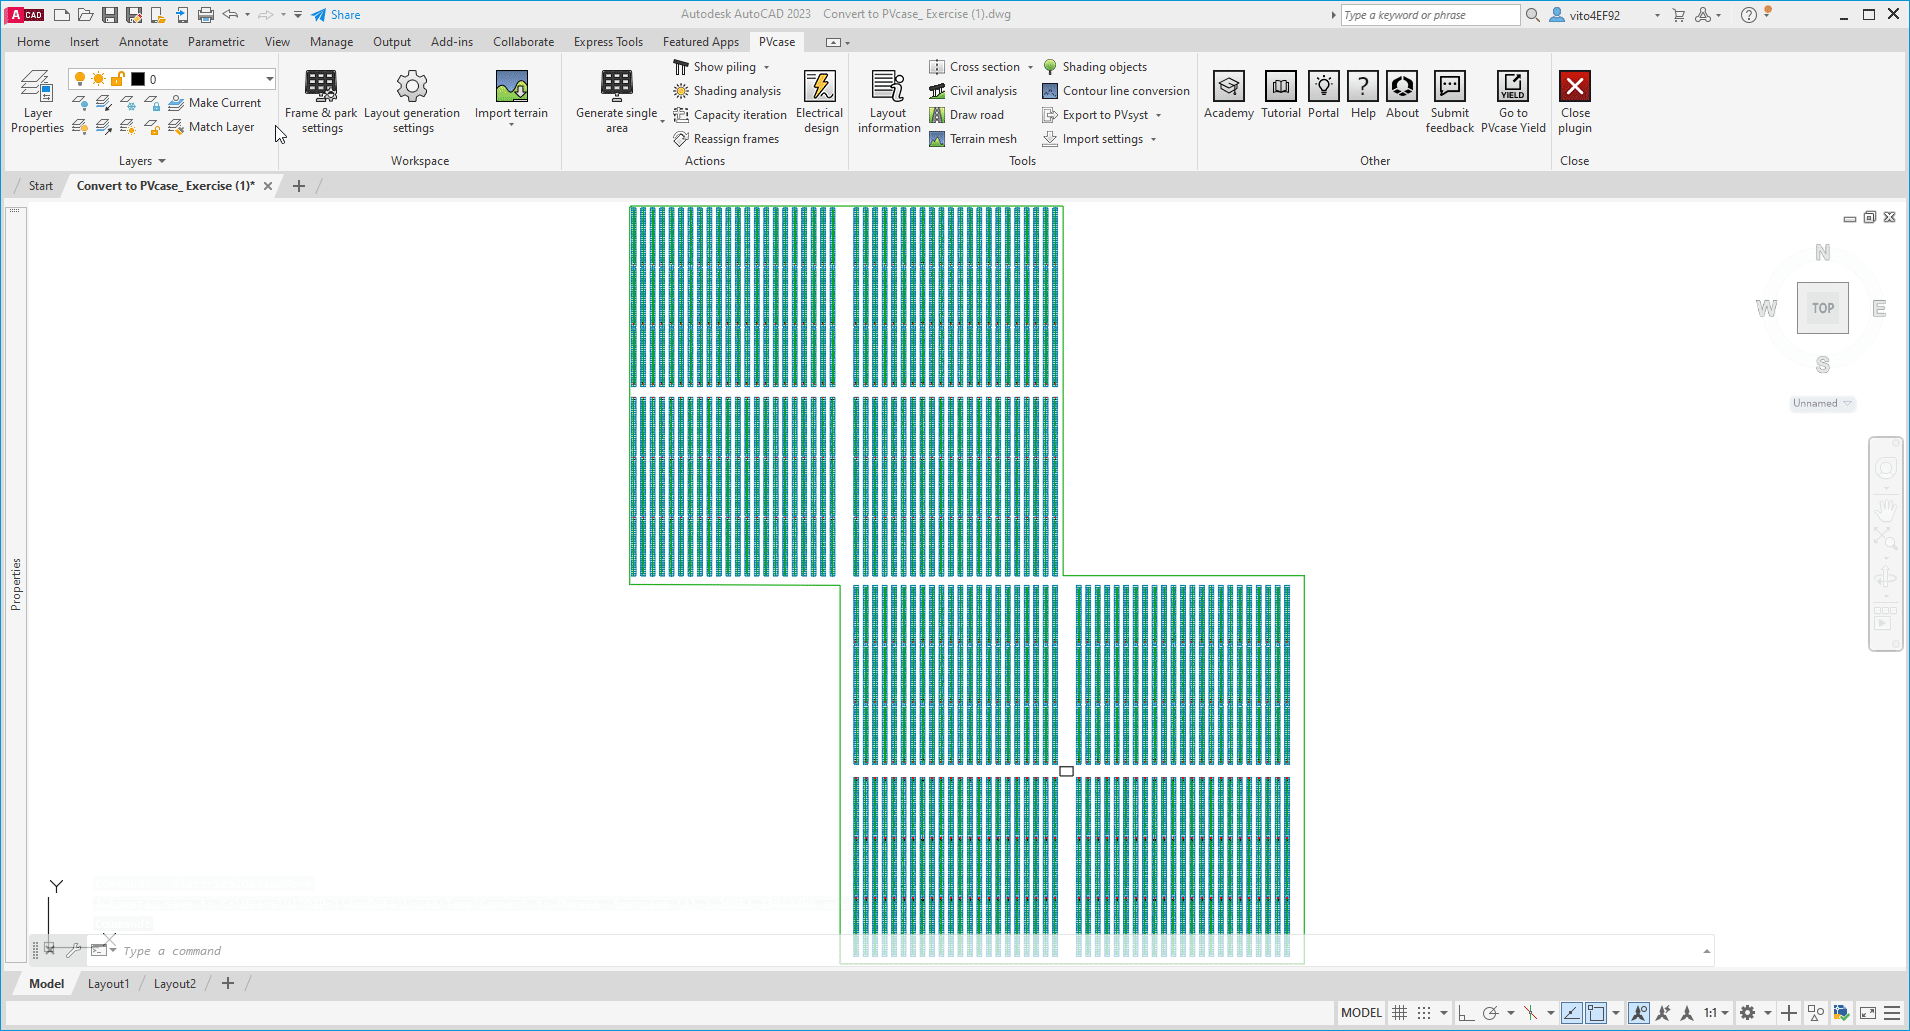
Task: Toggle the layer on/off lightbulb icon
Action: pos(80,79)
